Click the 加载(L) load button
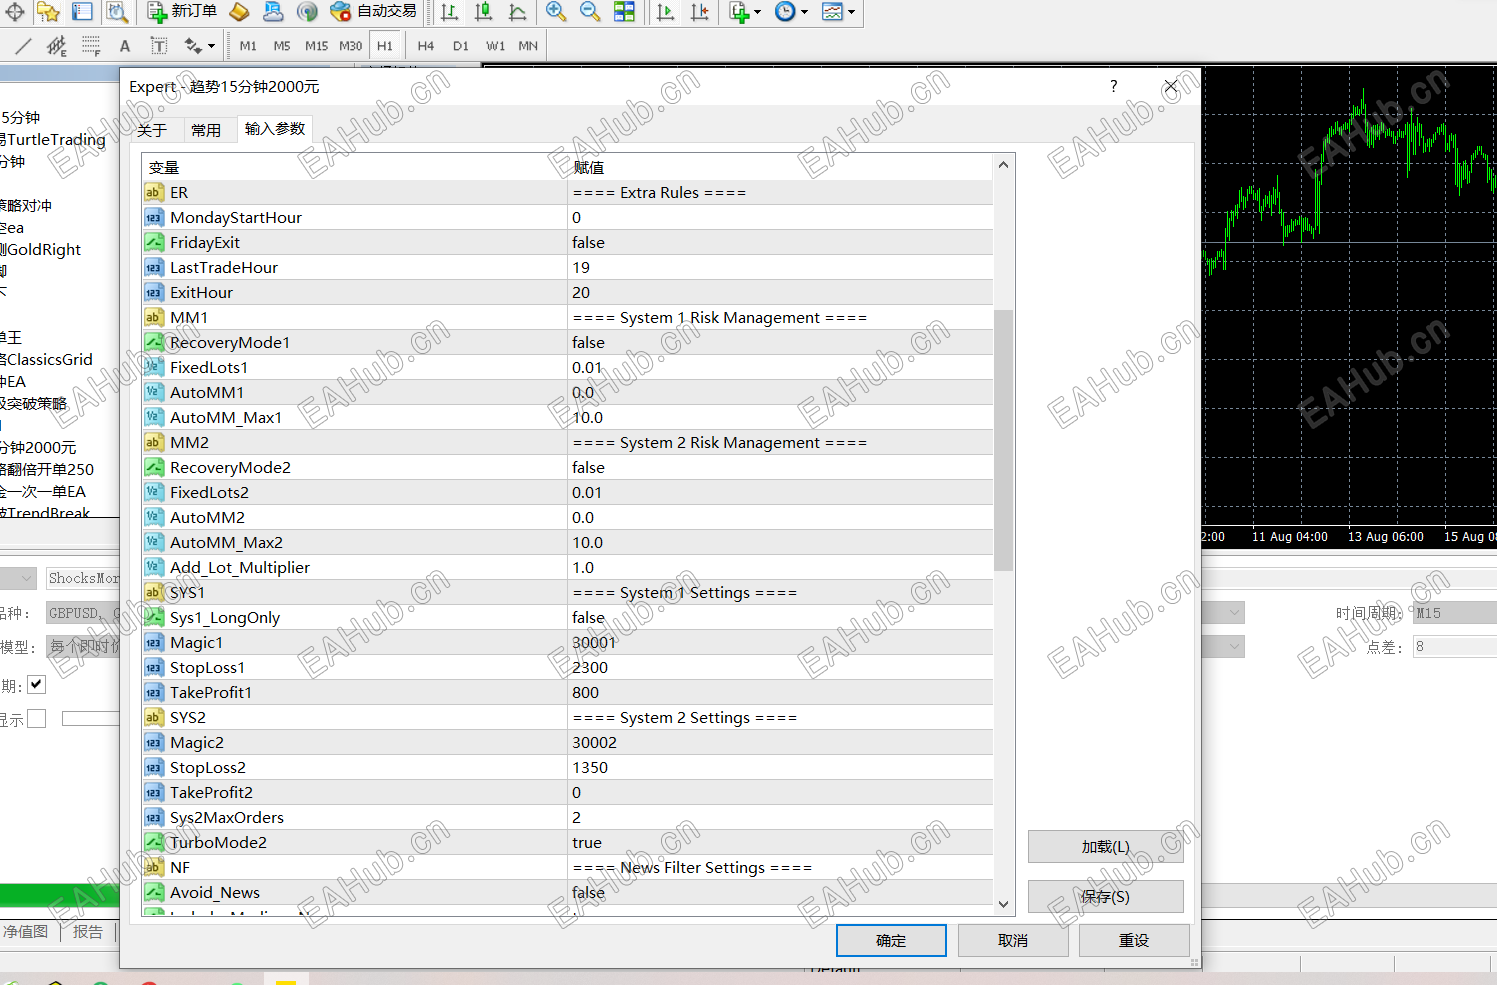 click(1105, 847)
